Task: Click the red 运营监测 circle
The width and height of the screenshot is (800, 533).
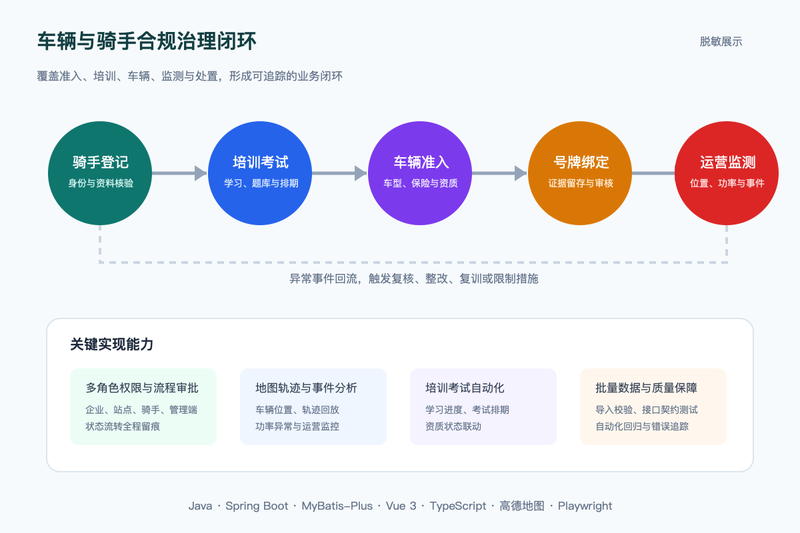Action: pos(727,173)
